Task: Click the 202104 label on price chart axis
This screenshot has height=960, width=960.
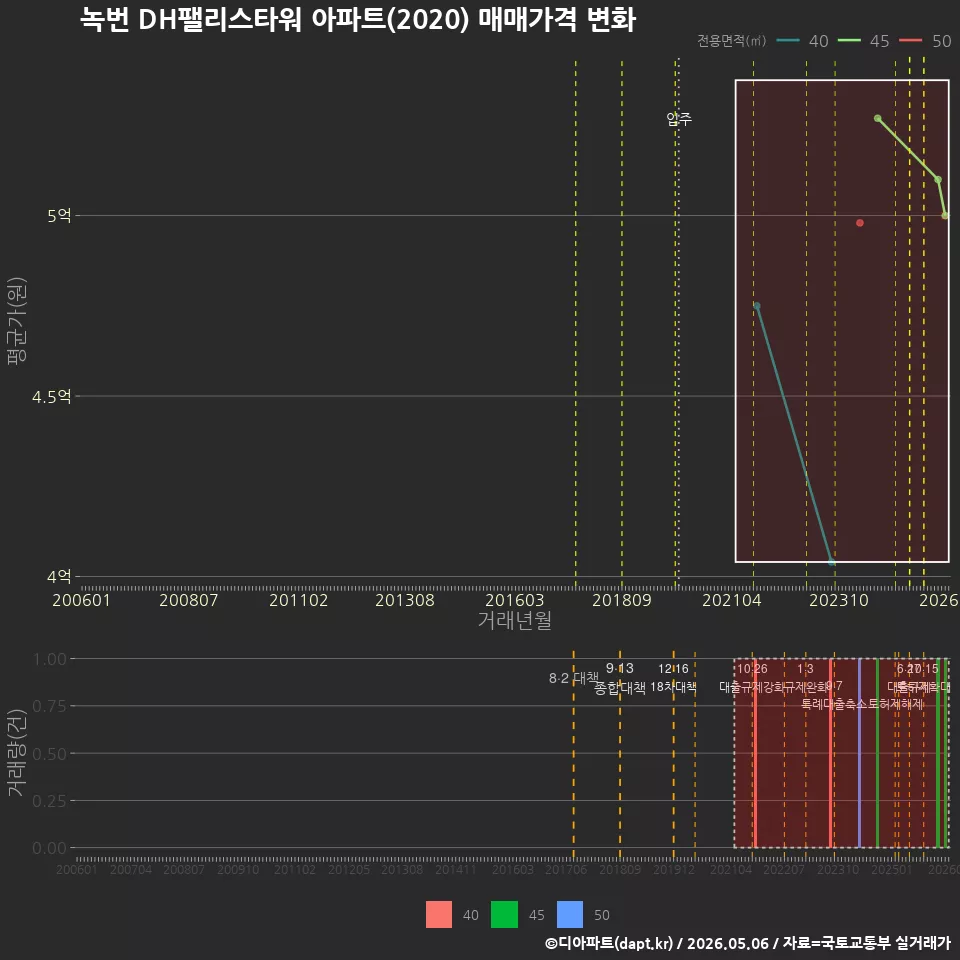Action: click(x=732, y=600)
